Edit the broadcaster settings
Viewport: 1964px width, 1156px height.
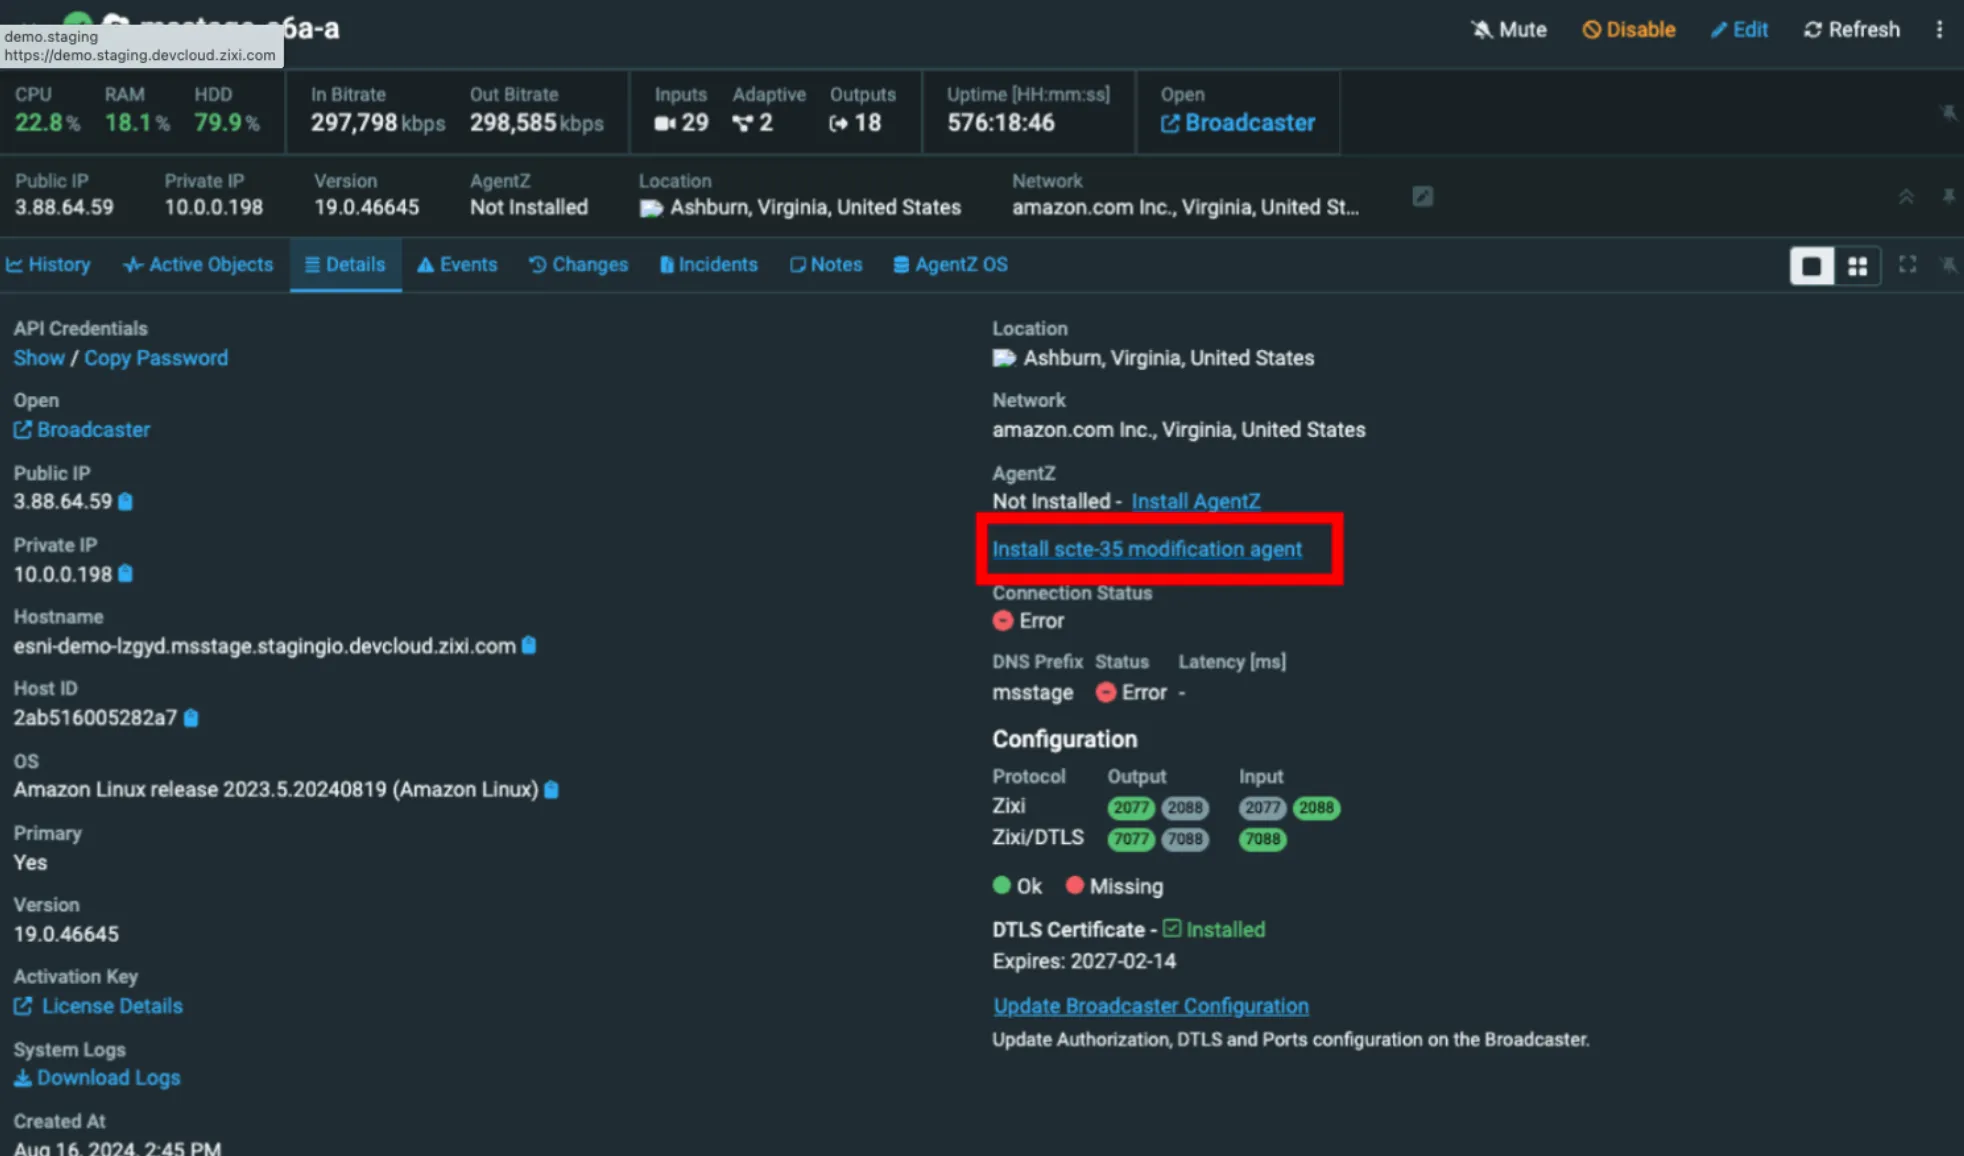pos(1739,29)
